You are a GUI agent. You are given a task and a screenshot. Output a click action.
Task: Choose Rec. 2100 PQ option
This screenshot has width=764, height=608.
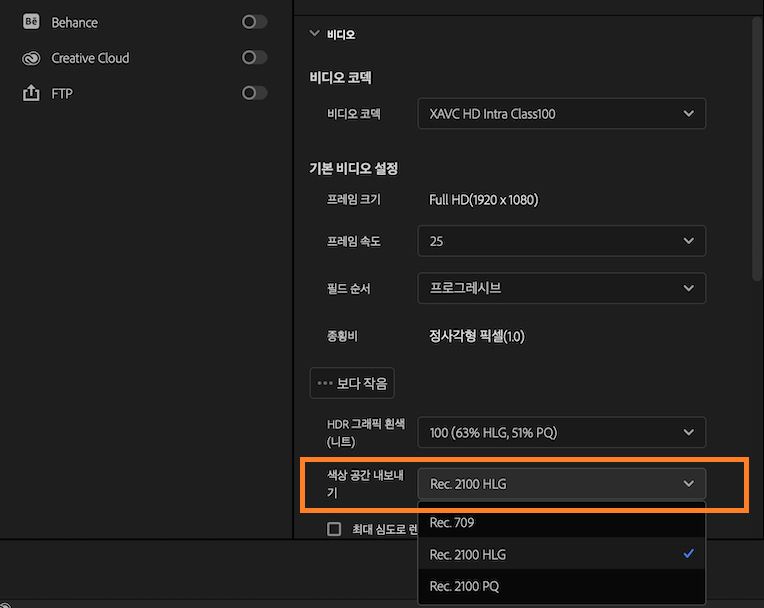tap(561, 586)
